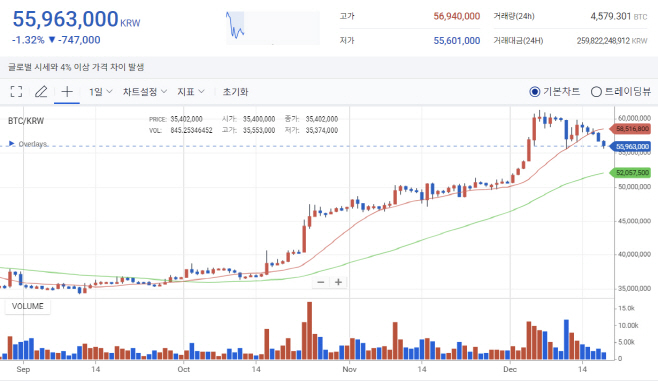Click the -1.32% change value
658x381 pixels.
(x=28, y=40)
